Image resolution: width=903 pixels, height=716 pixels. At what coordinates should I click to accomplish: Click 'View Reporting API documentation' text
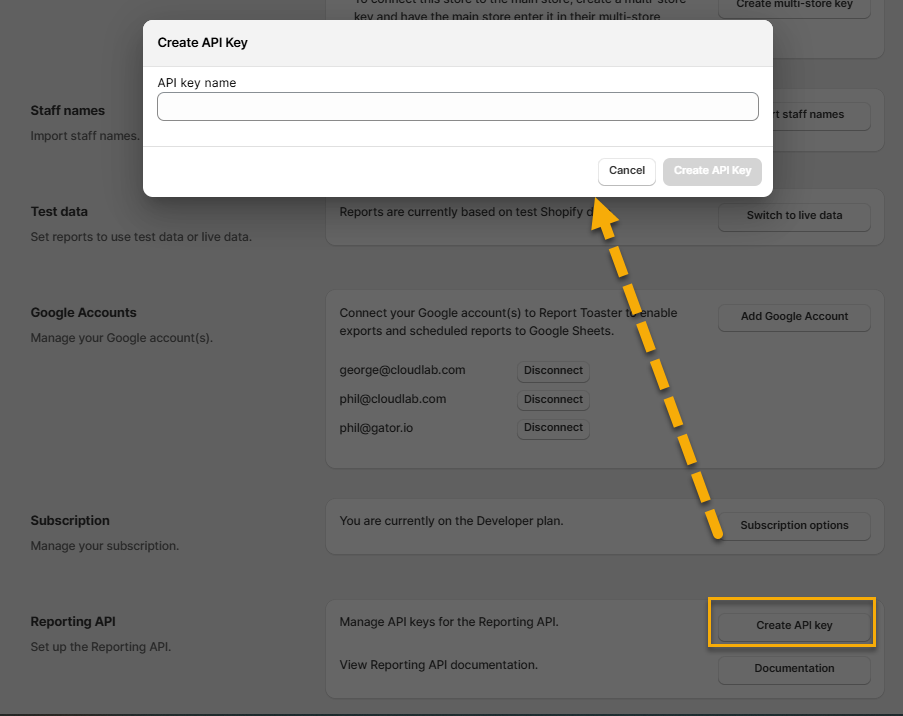[438, 665]
